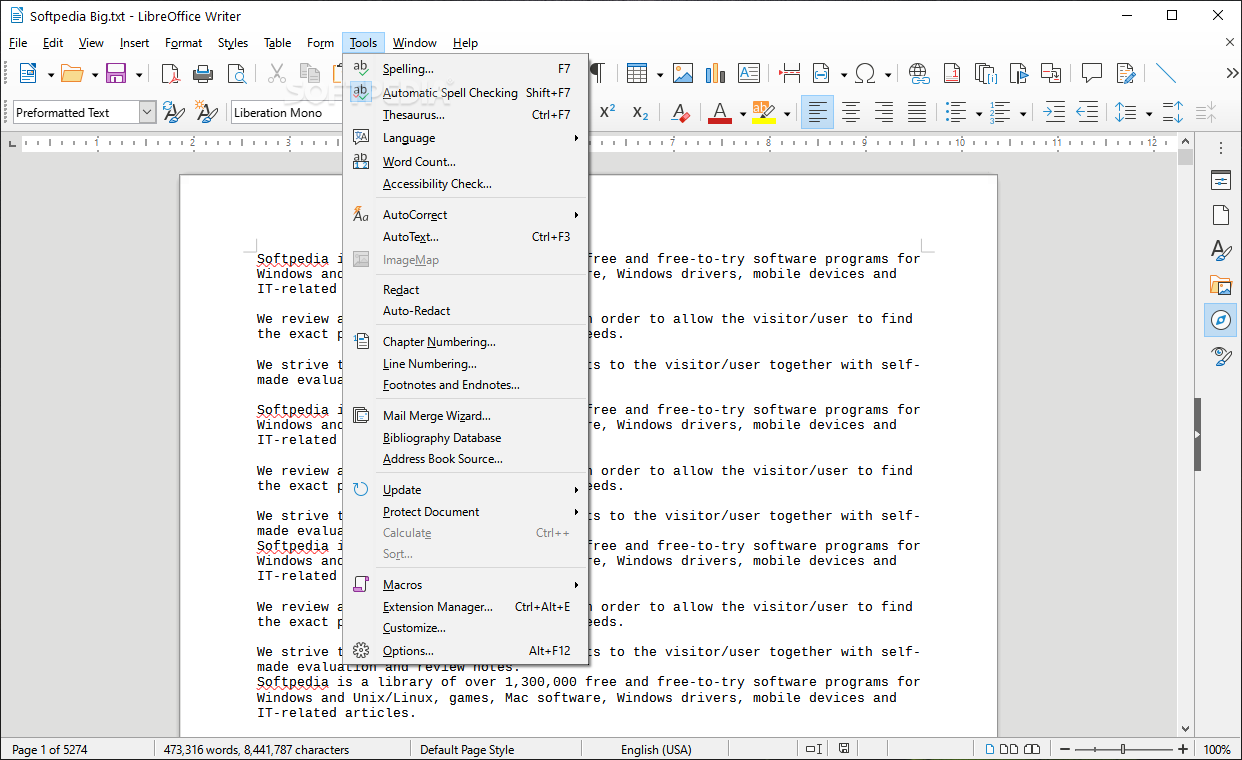Click the New document icon
Screen dimensions: 1242x760
pyautogui.click(x=27, y=73)
